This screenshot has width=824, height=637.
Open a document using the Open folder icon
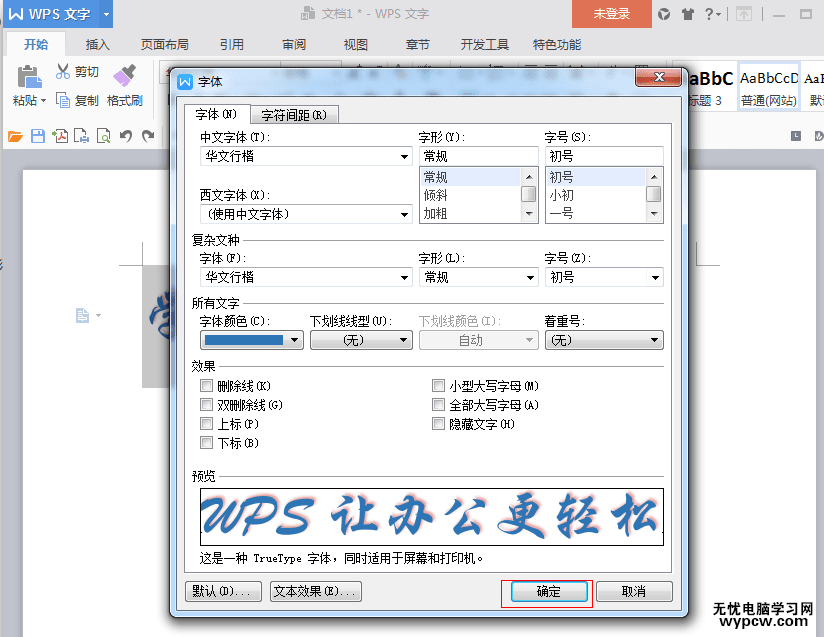(13, 137)
